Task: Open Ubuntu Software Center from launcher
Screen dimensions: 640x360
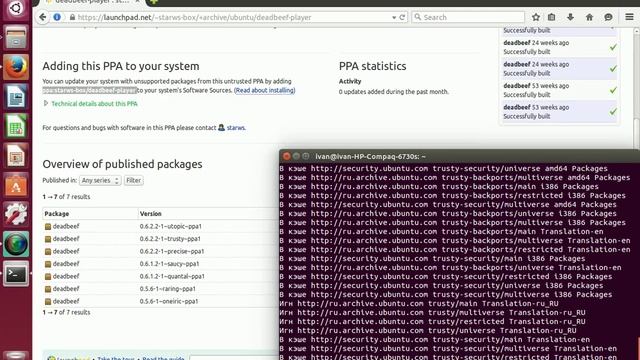Action: (x=16, y=185)
